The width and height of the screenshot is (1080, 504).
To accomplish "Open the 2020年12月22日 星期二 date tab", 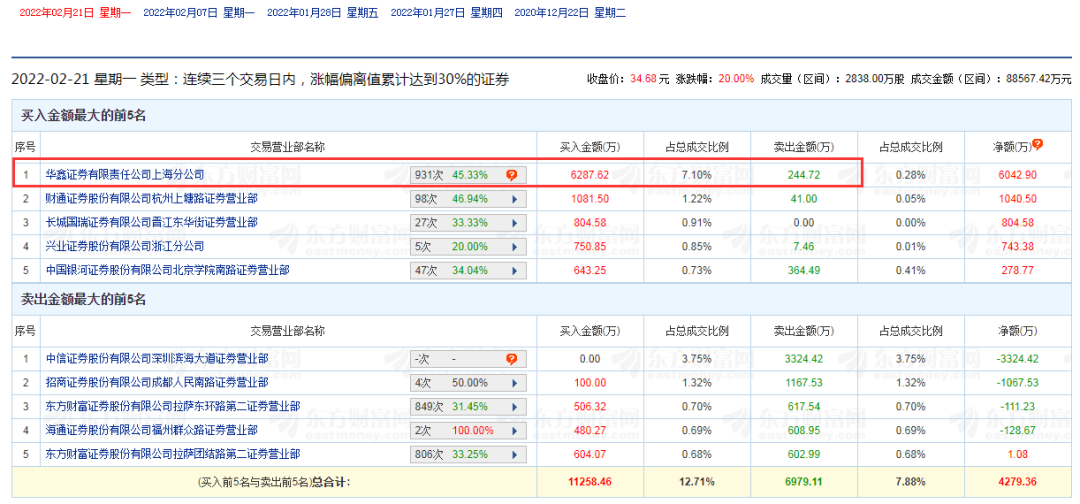I will pyautogui.click(x=570, y=12).
